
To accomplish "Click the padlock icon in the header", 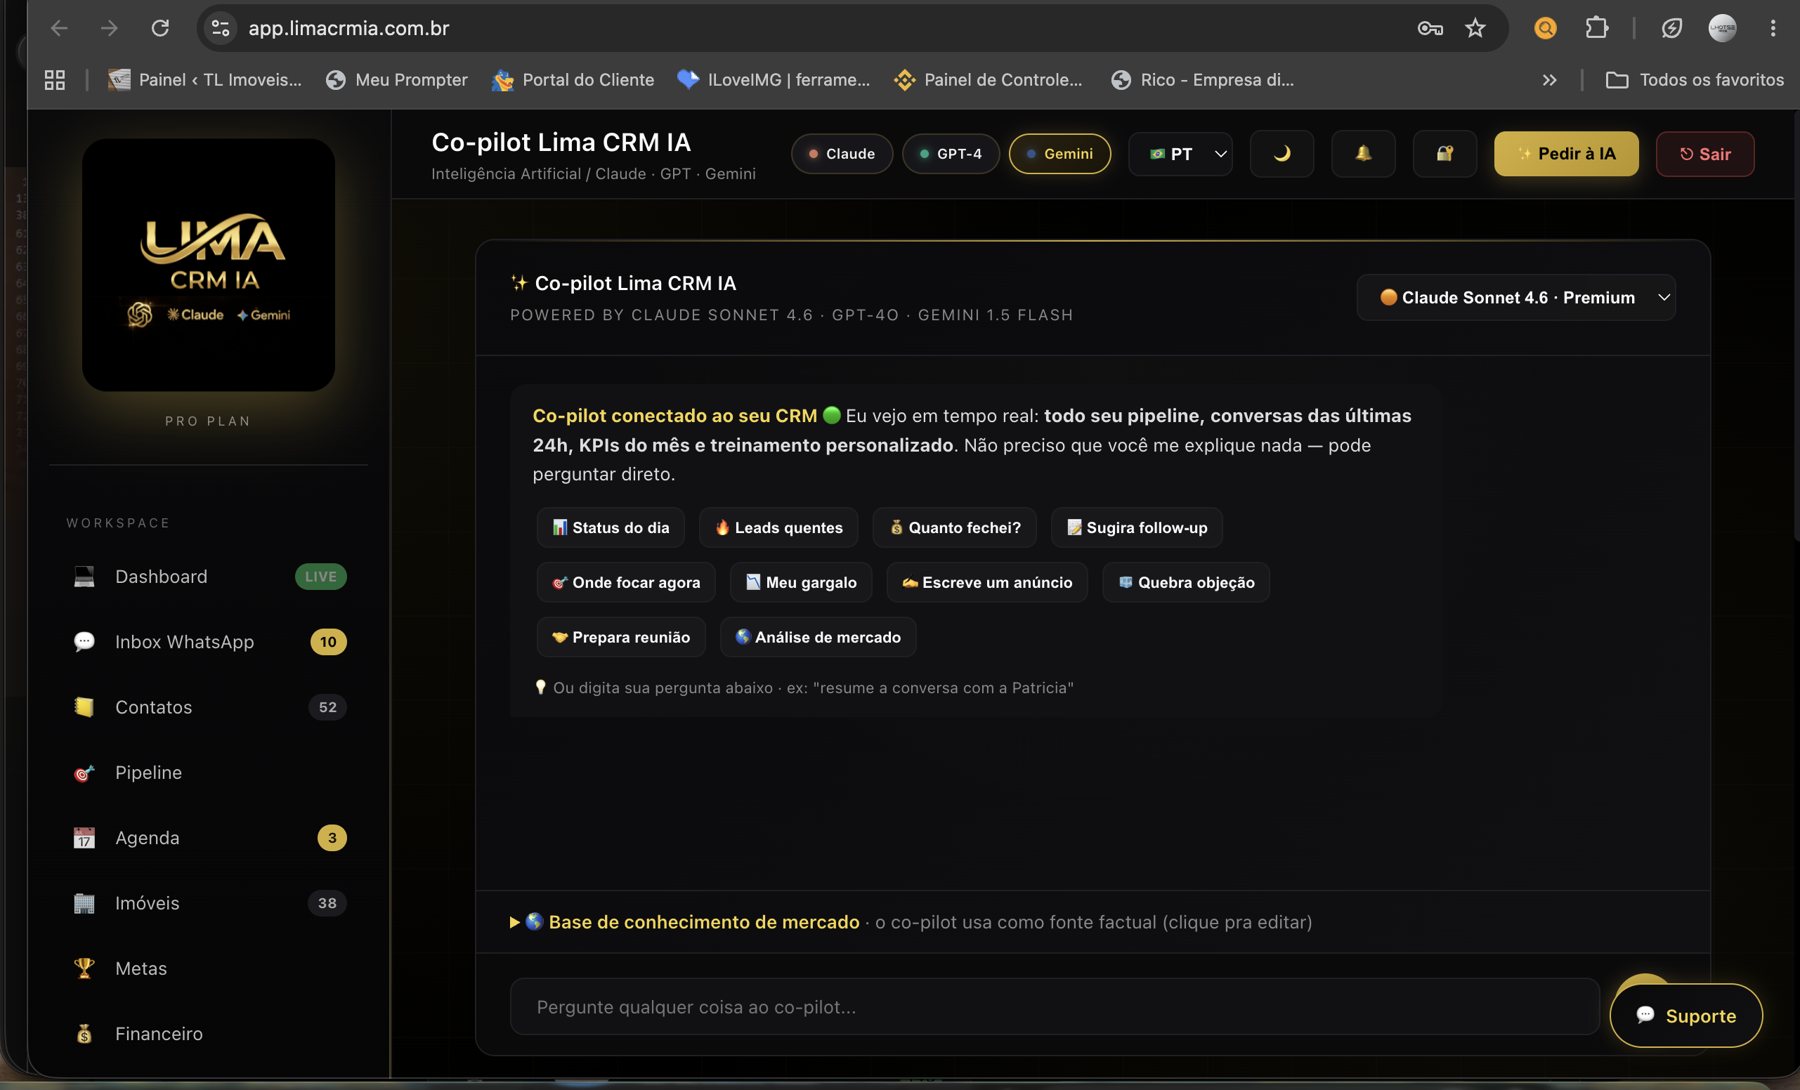I will pyautogui.click(x=1445, y=154).
